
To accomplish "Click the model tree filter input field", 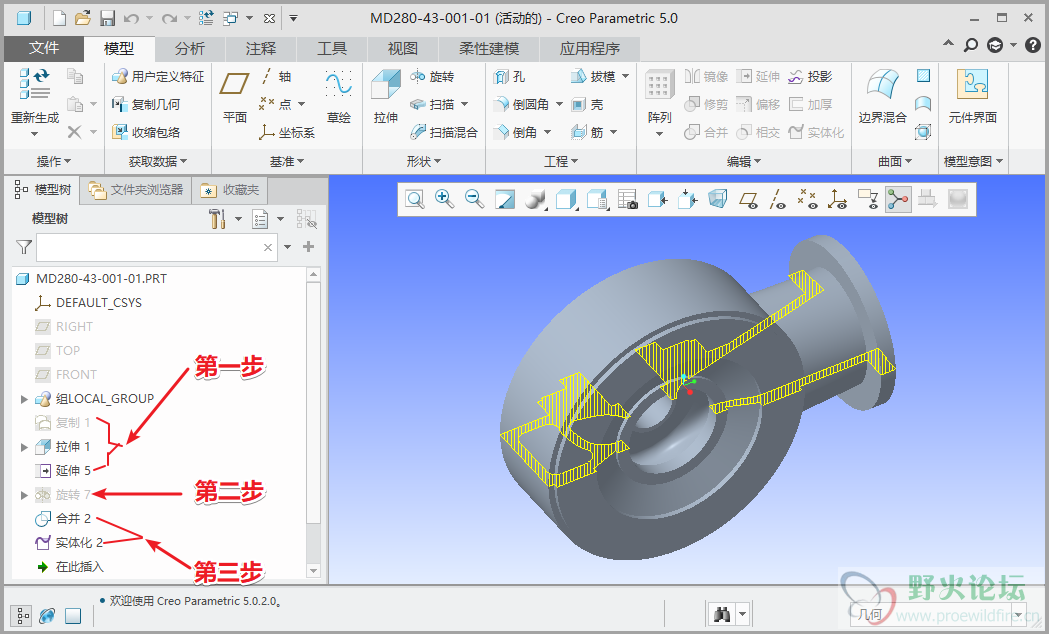I will 157,247.
